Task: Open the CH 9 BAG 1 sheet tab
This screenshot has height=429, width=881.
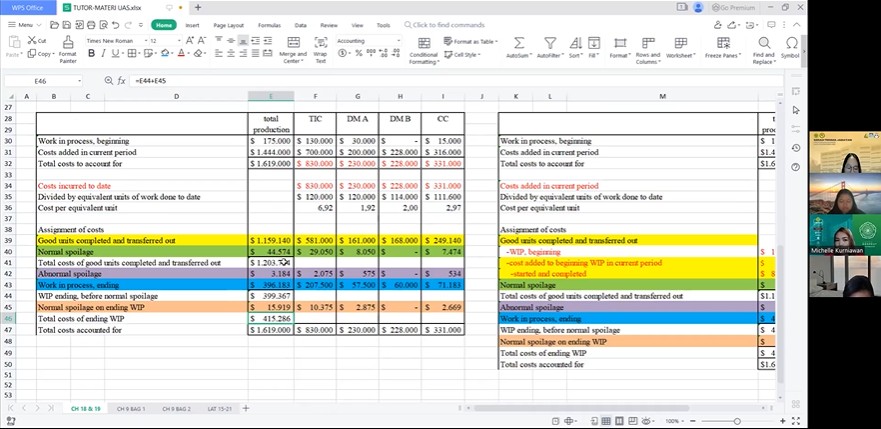Action: [130, 409]
